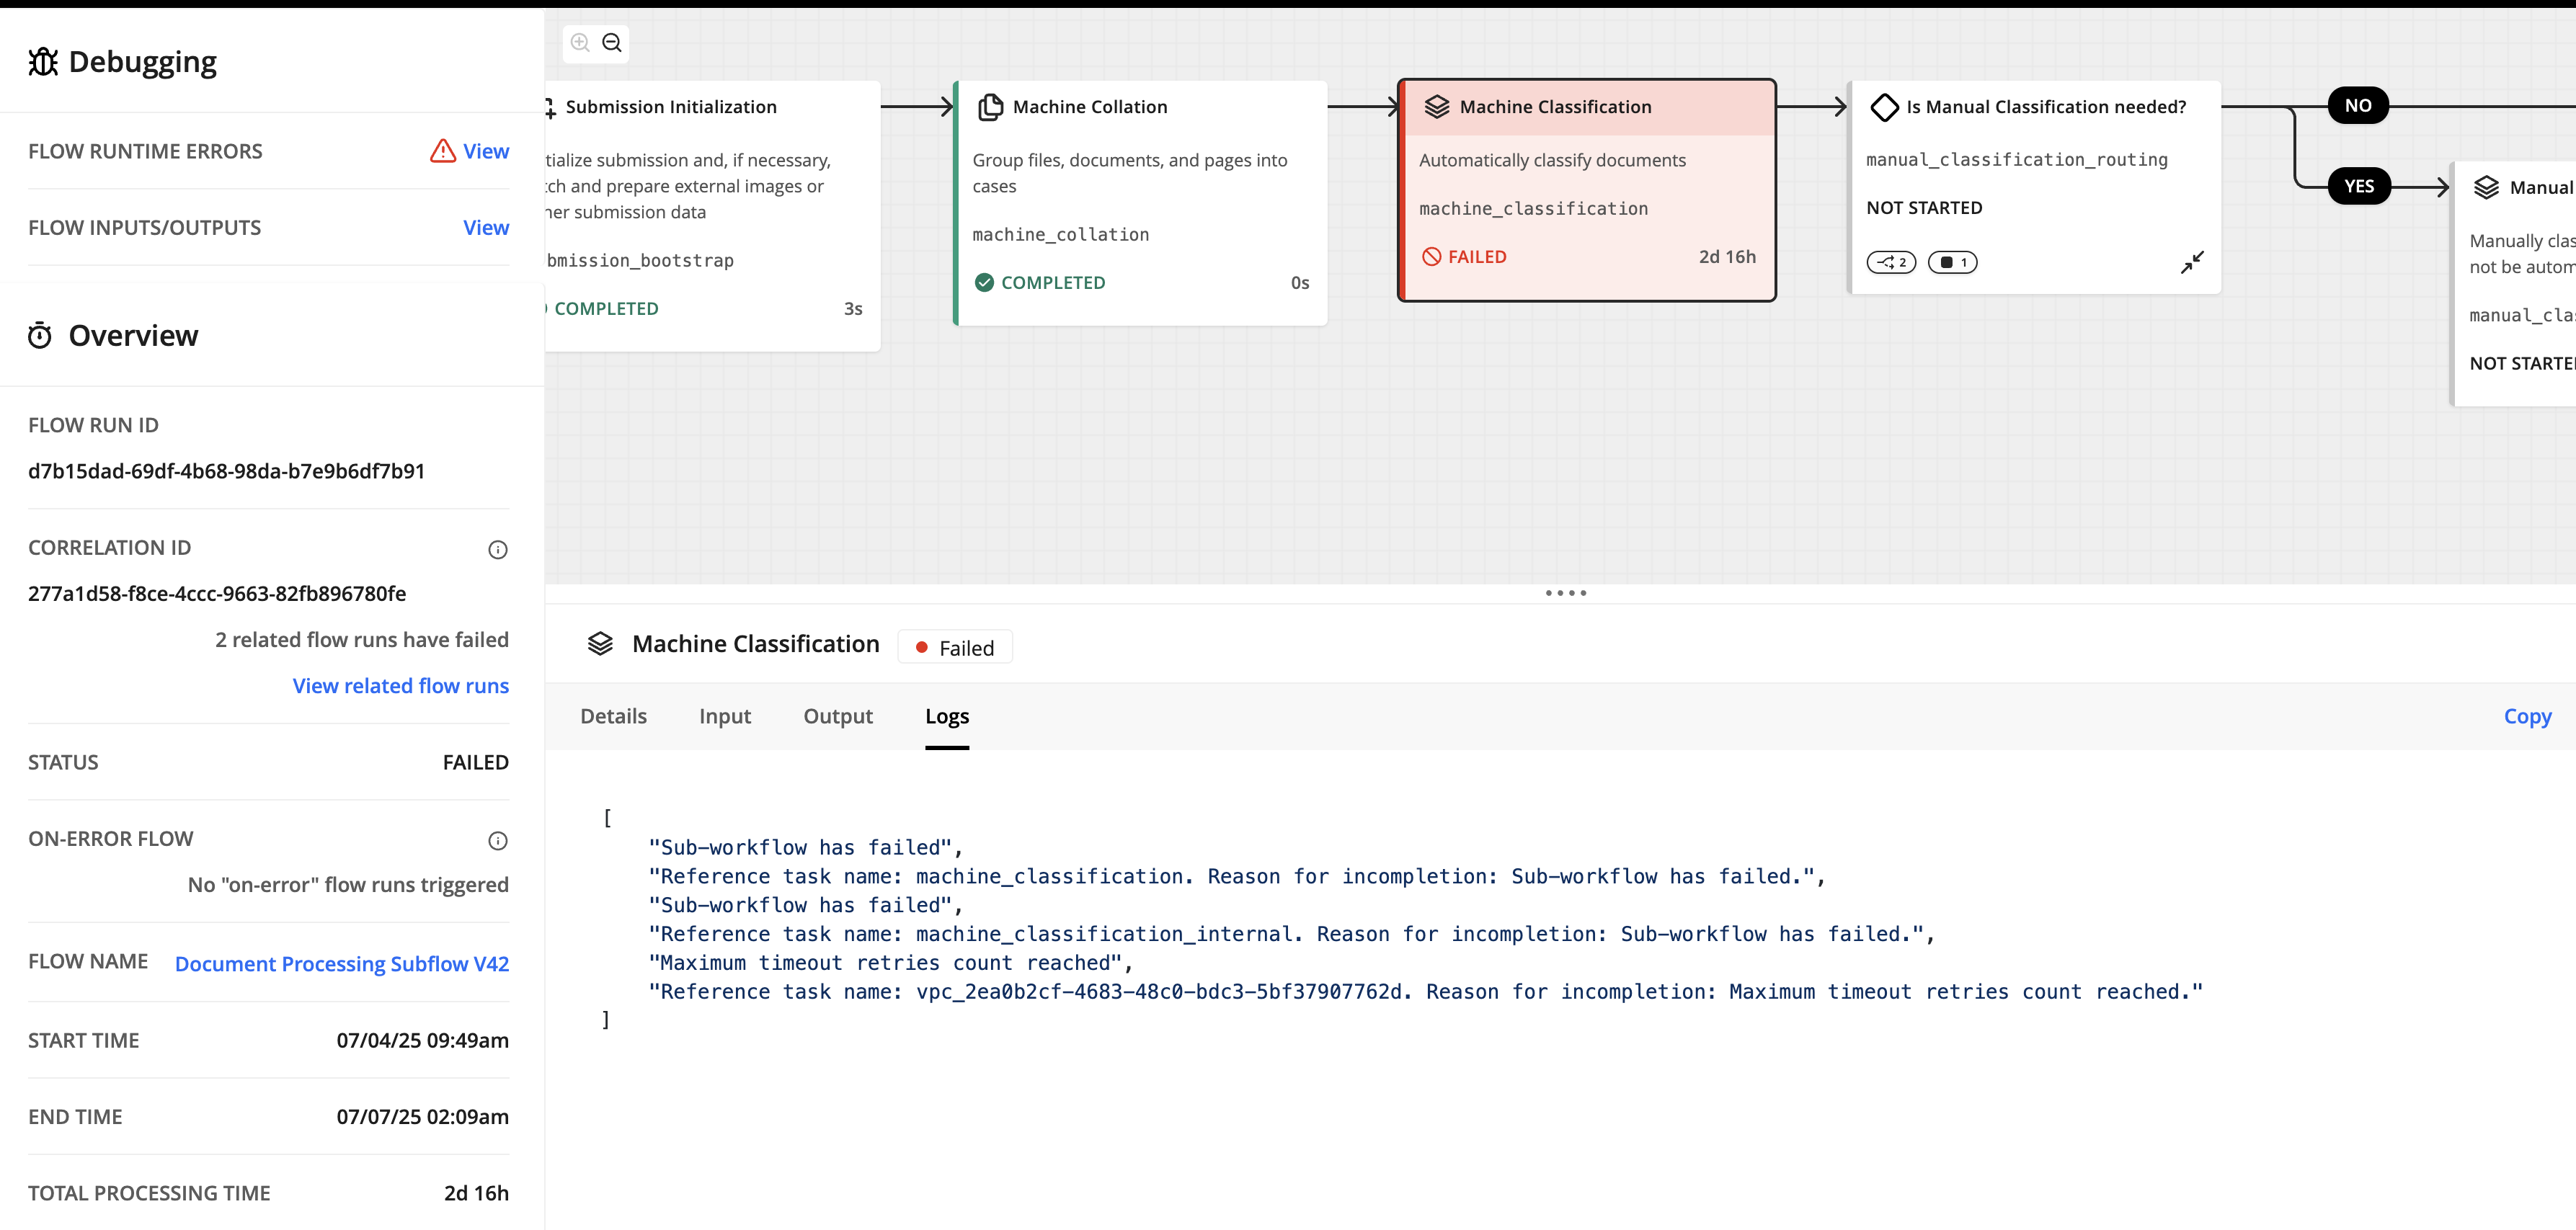The width and height of the screenshot is (2576, 1230).
Task: Select the YES branch label
Action: [x=2358, y=186]
